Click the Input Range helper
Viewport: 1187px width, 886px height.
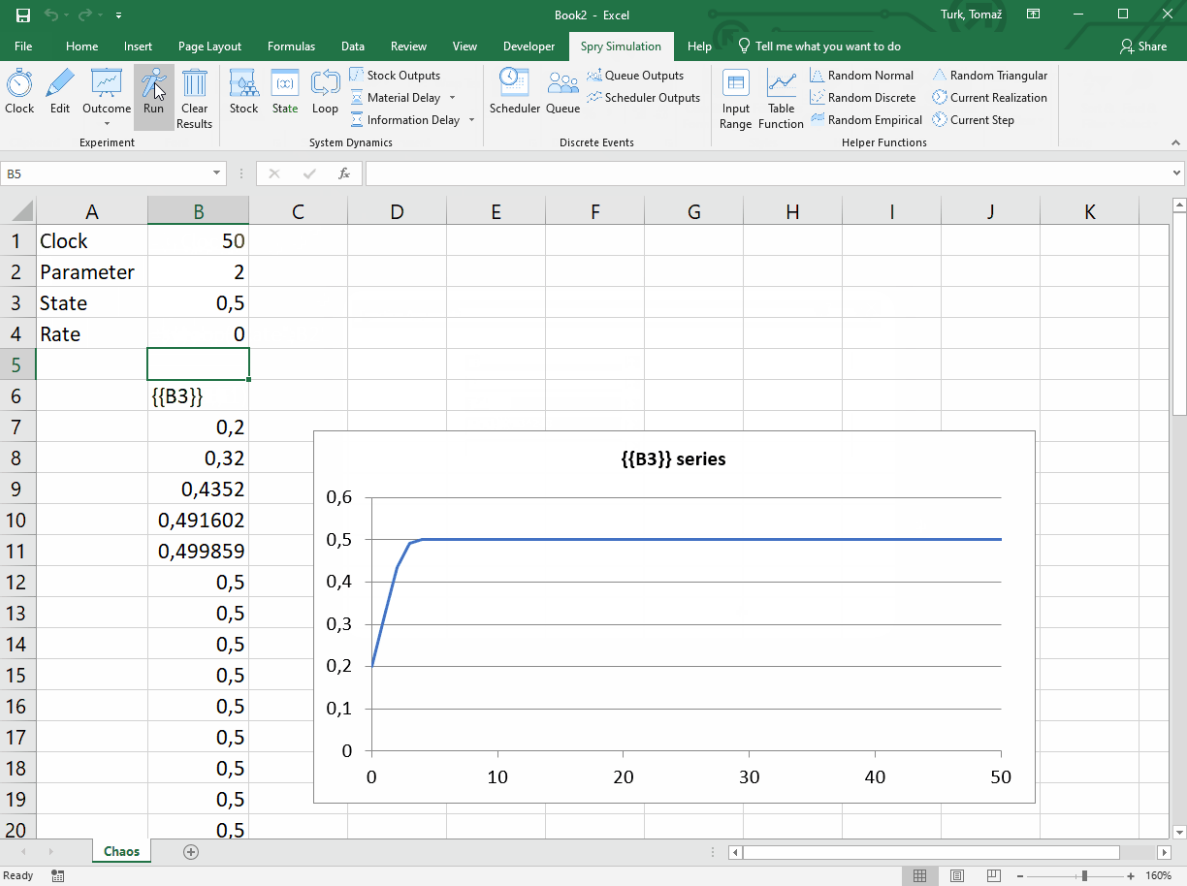735,98
